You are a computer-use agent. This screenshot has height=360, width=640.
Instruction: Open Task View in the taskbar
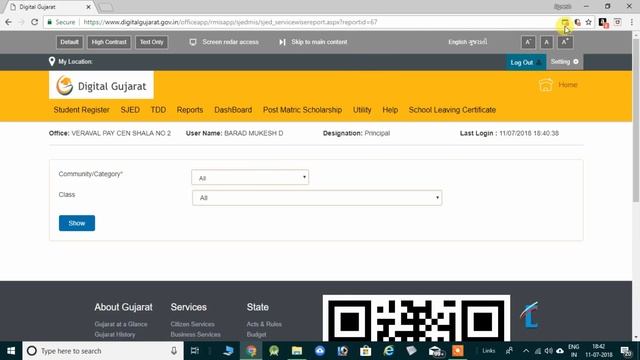point(195,351)
